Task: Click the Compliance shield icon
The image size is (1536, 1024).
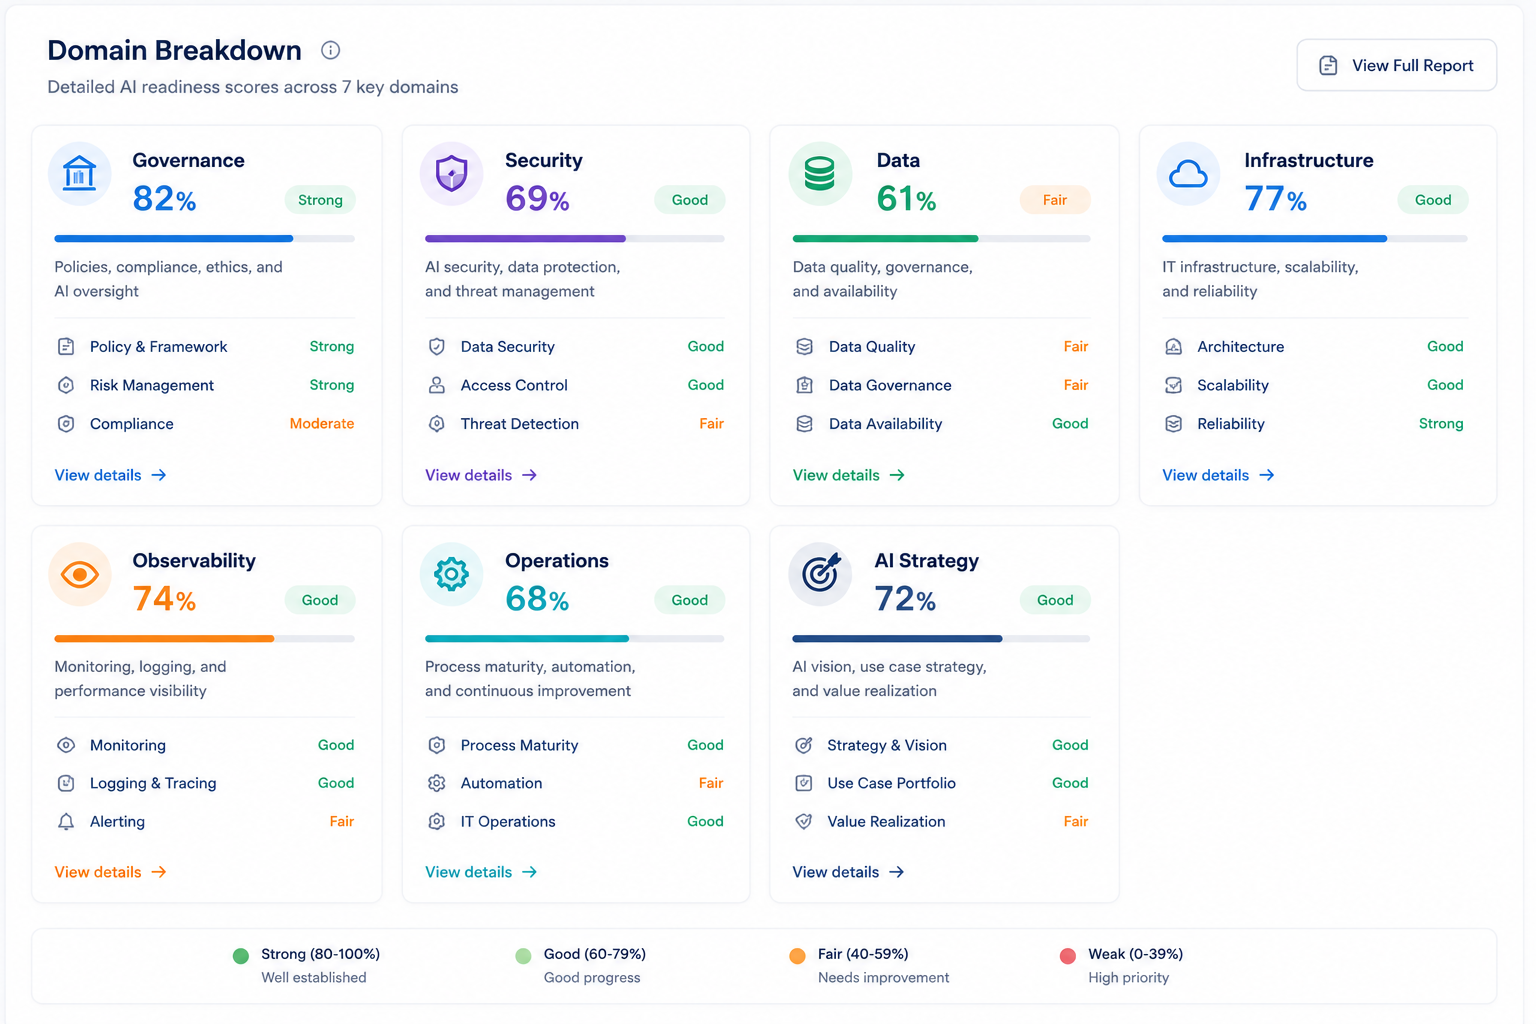Action: point(66,424)
